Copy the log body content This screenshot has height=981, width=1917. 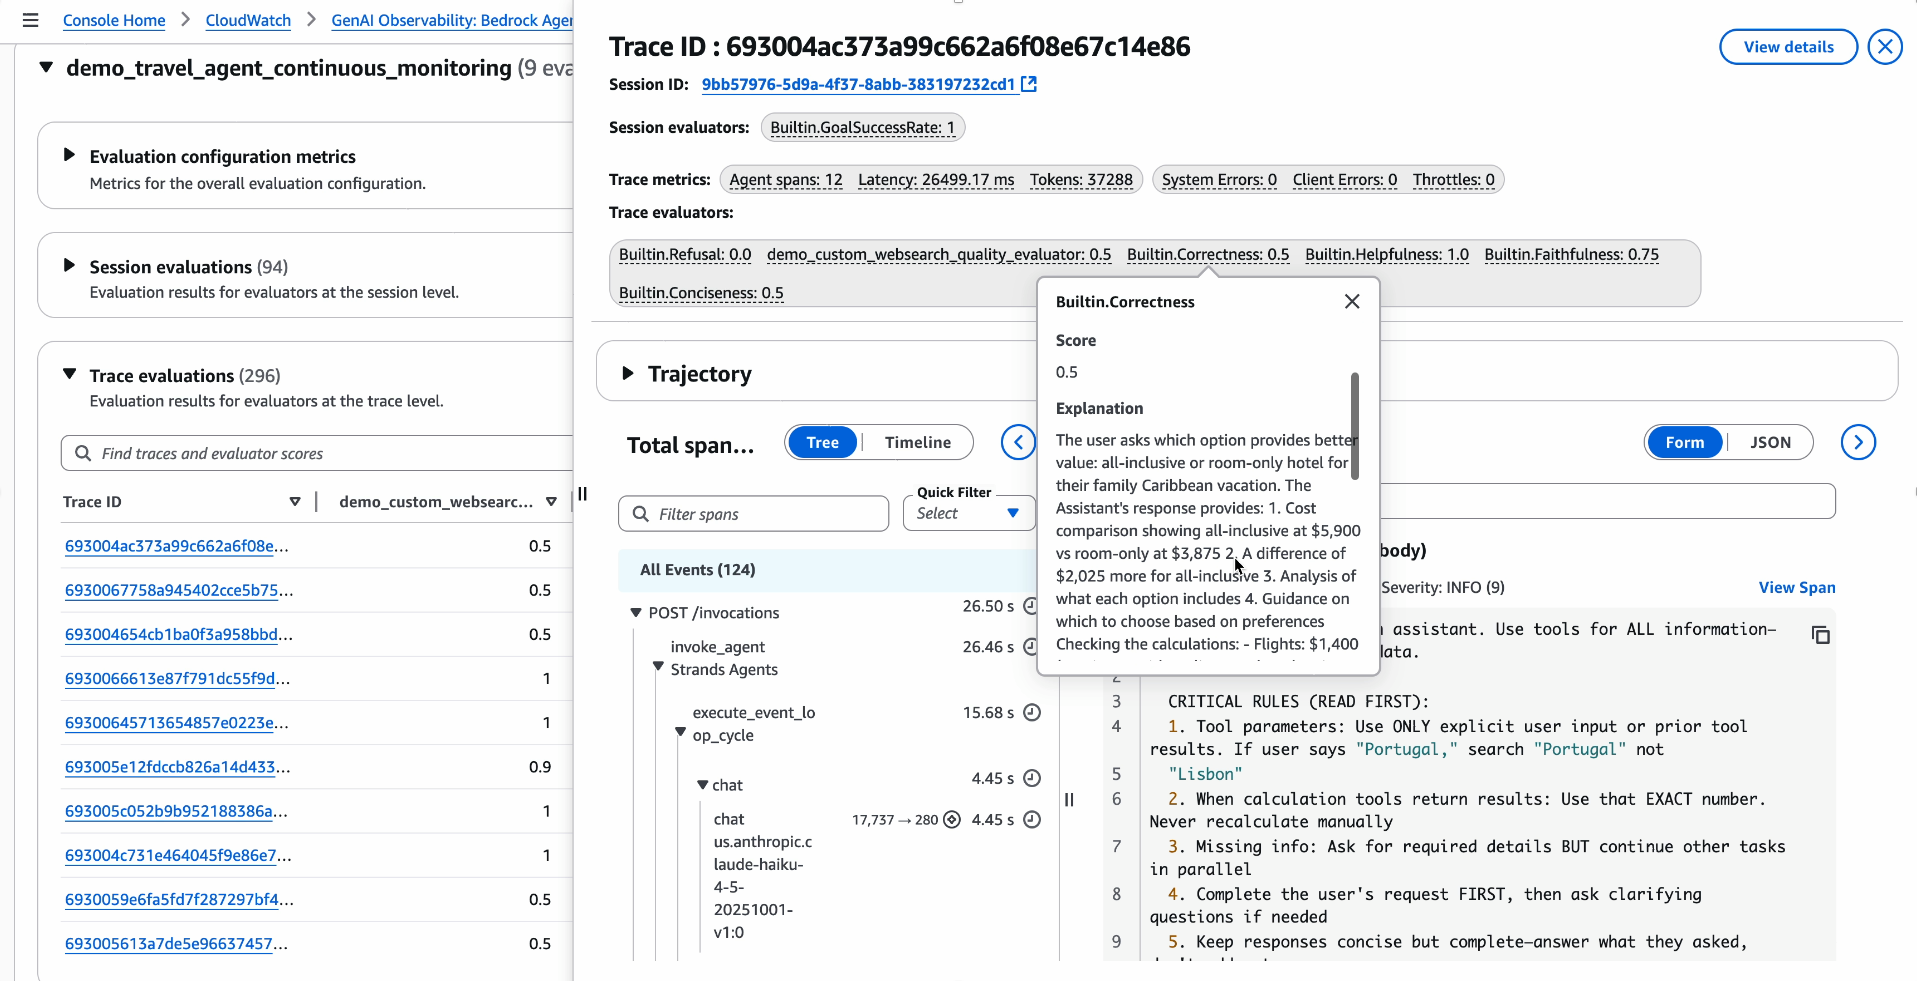click(1820, 635)
